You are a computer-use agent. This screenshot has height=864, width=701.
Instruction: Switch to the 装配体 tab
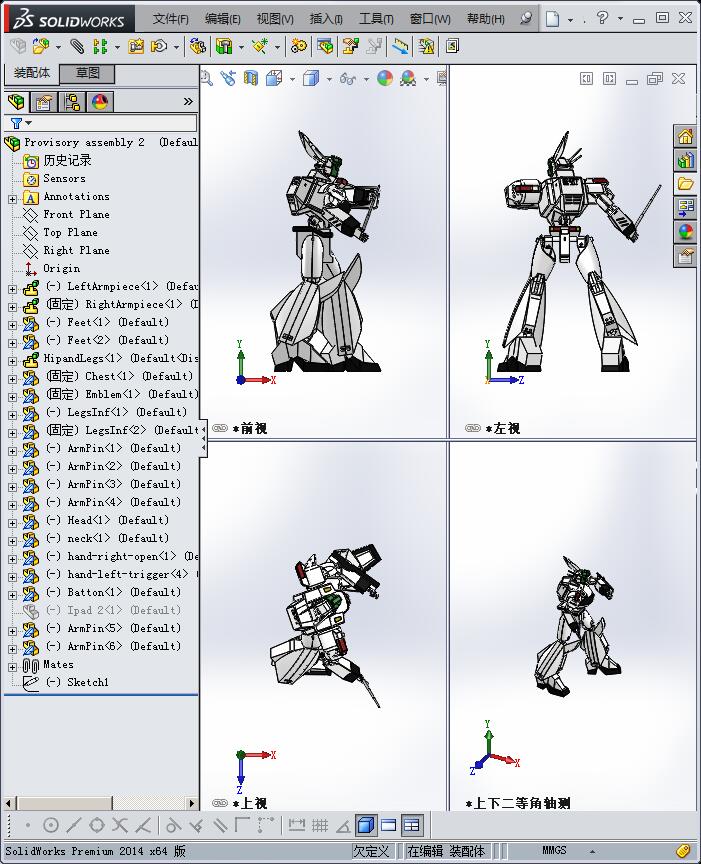[x=31, y=73]
